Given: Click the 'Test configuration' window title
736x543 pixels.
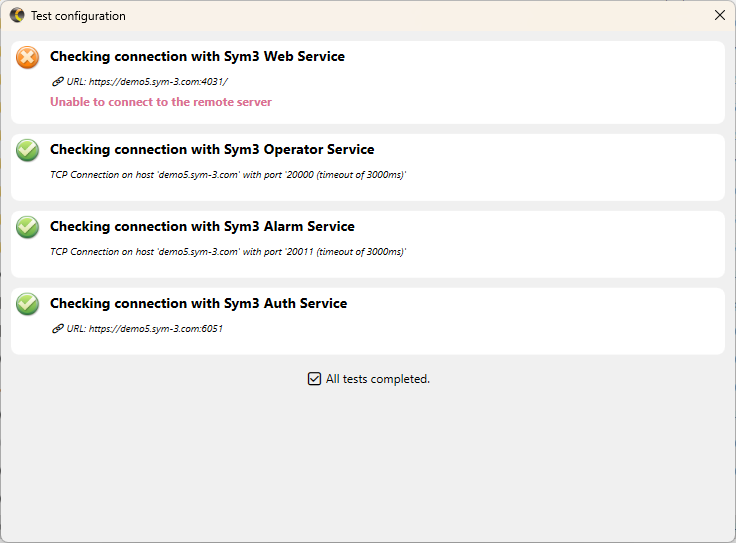Looking at the screenshot, I should 78,16.
